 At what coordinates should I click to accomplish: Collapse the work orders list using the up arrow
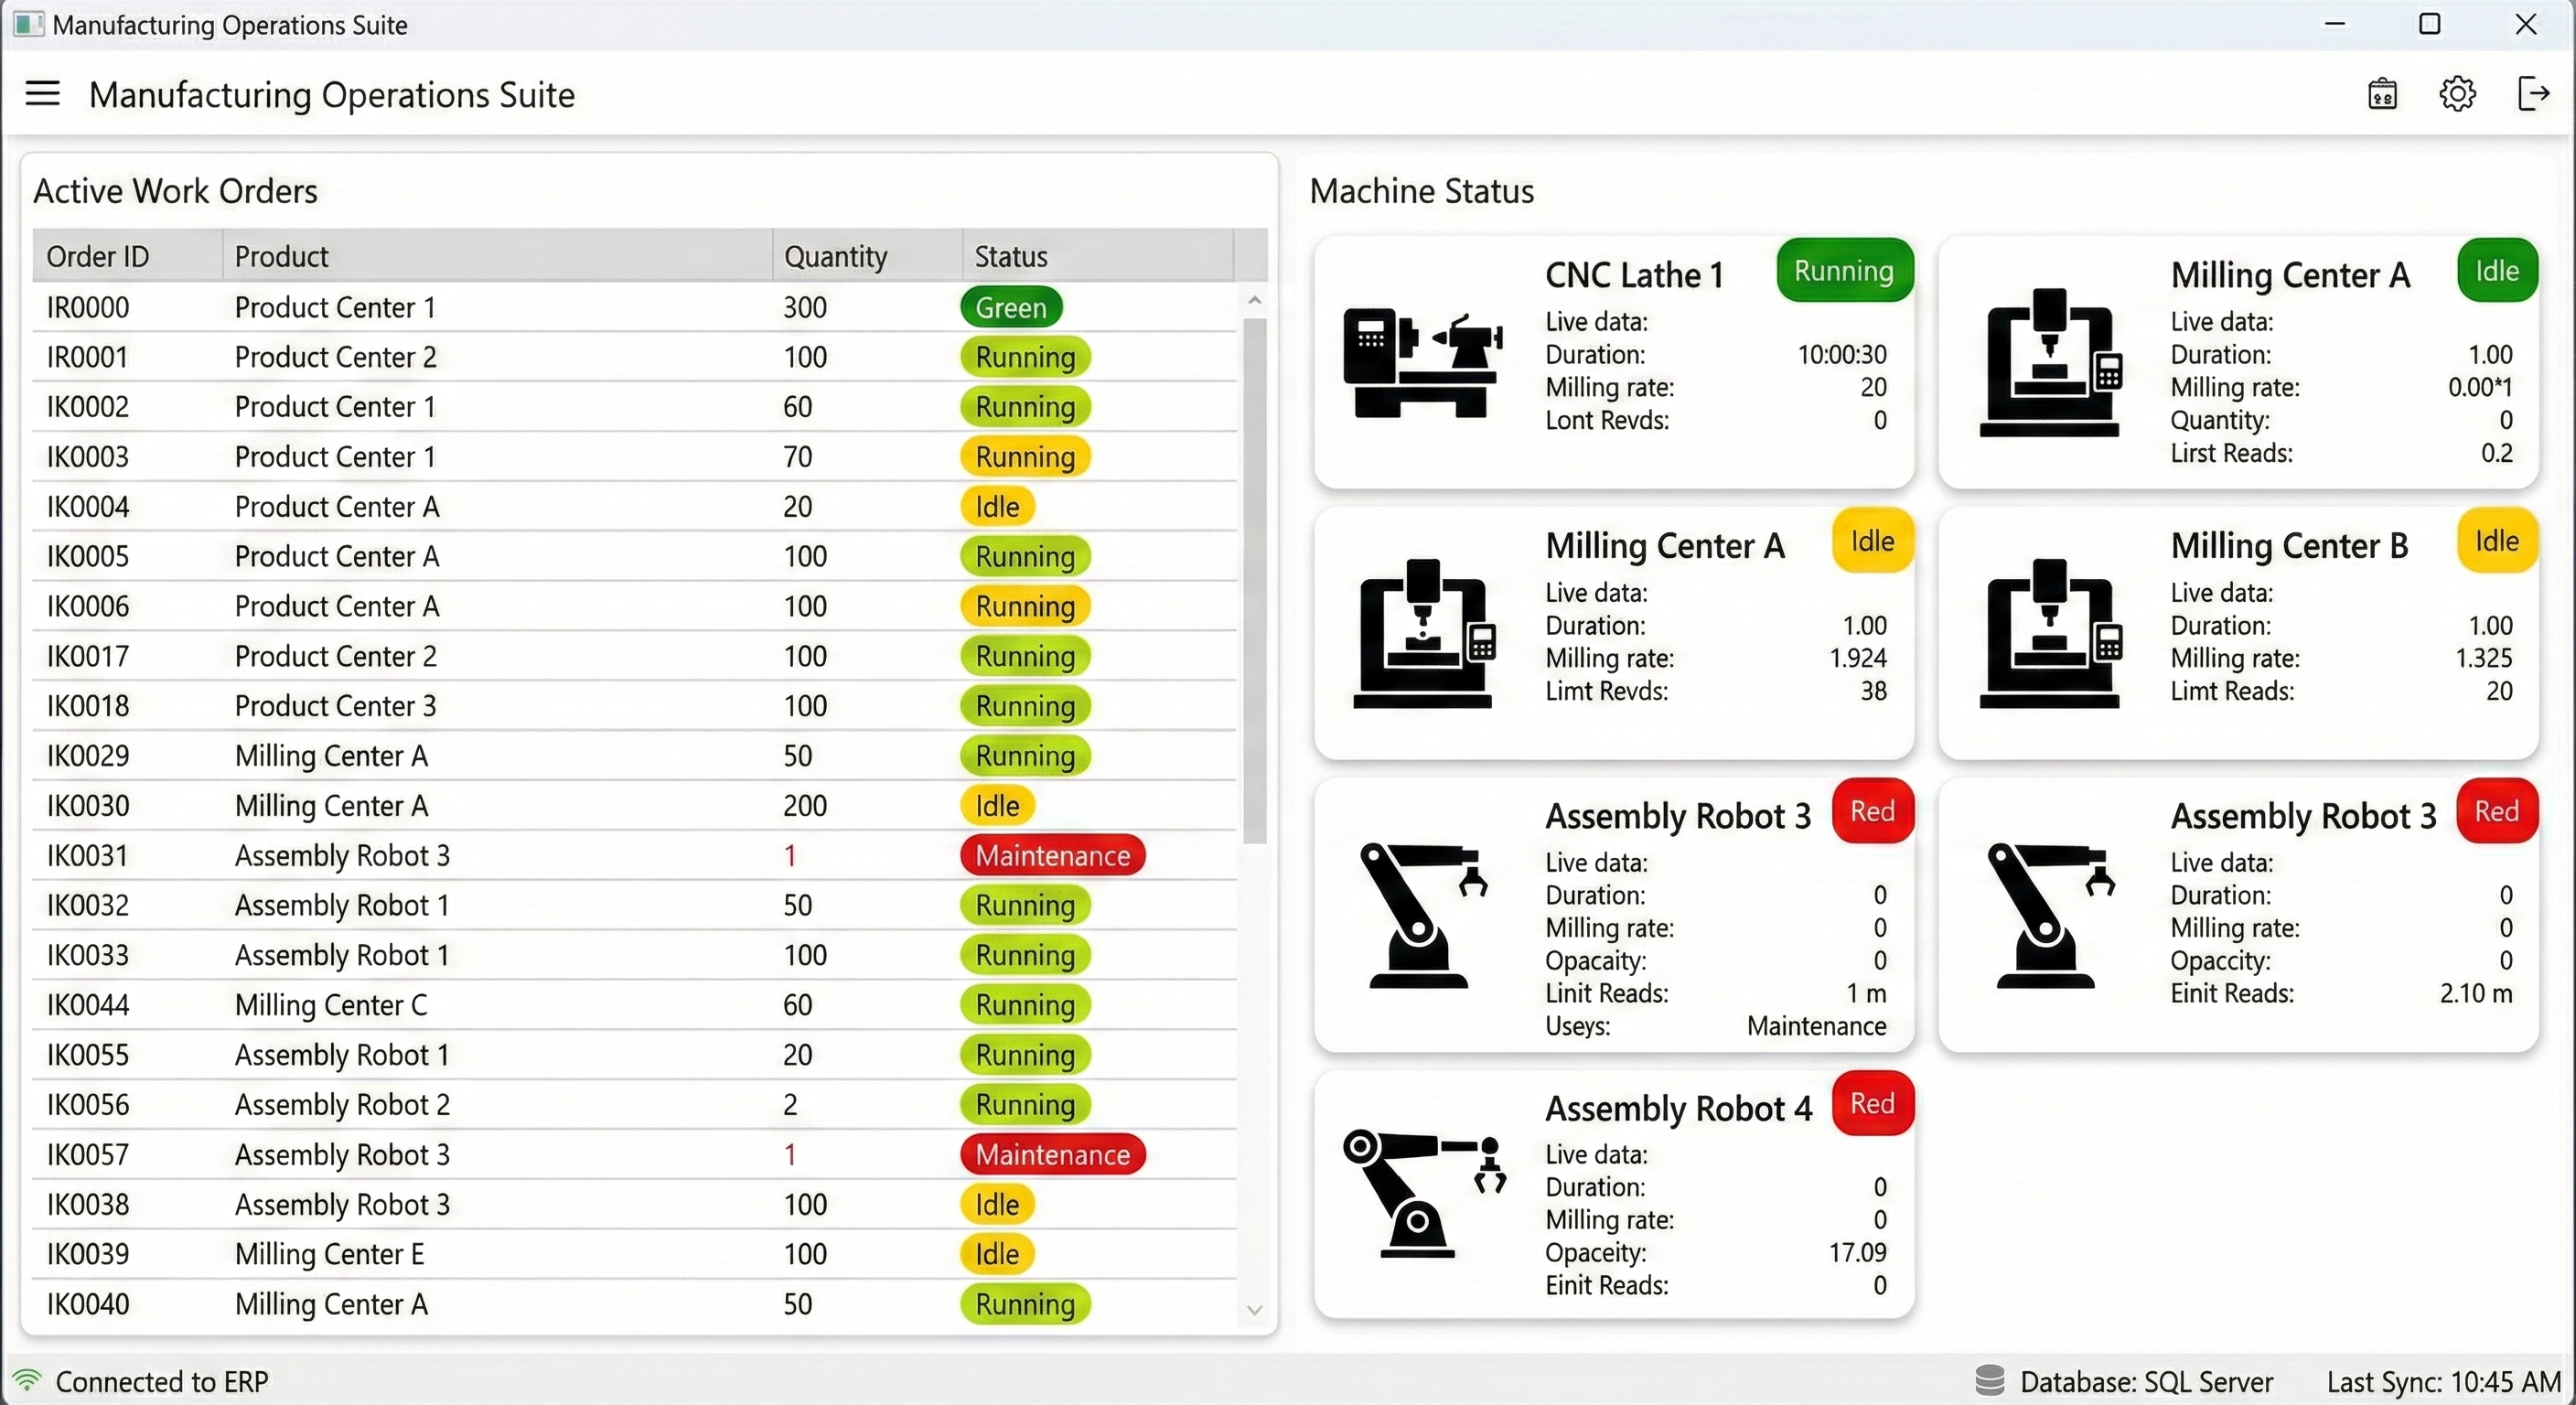point(1255,299)
